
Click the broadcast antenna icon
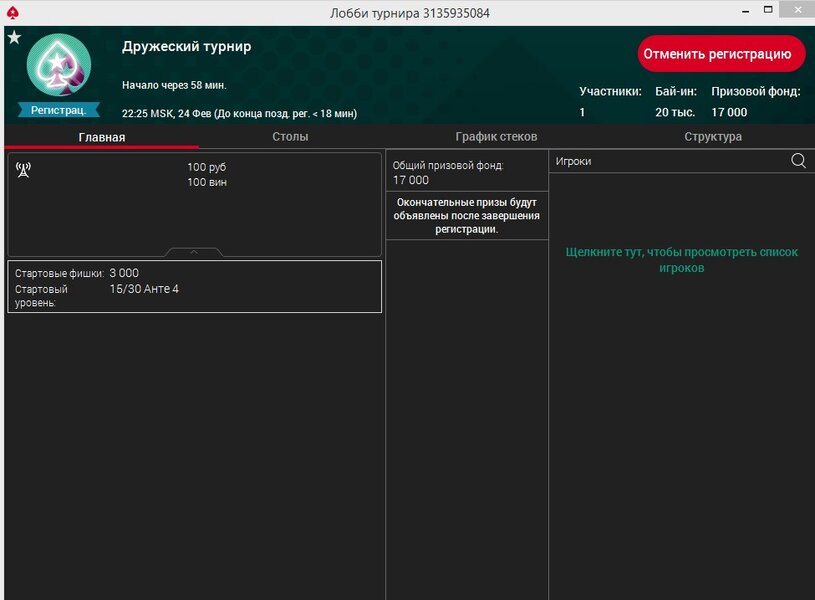pos(24,169)
